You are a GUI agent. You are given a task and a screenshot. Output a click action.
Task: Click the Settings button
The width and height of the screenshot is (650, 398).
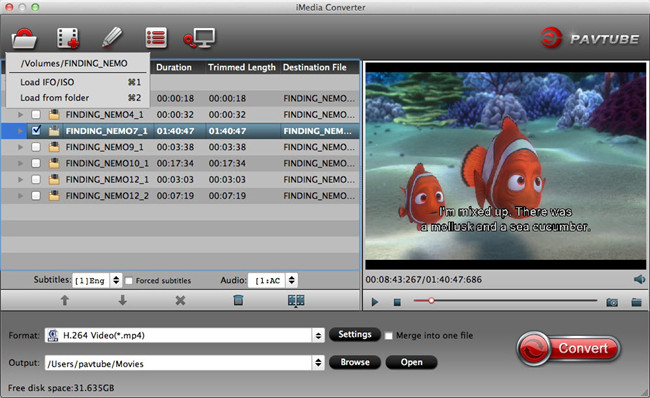coord(355,334)
